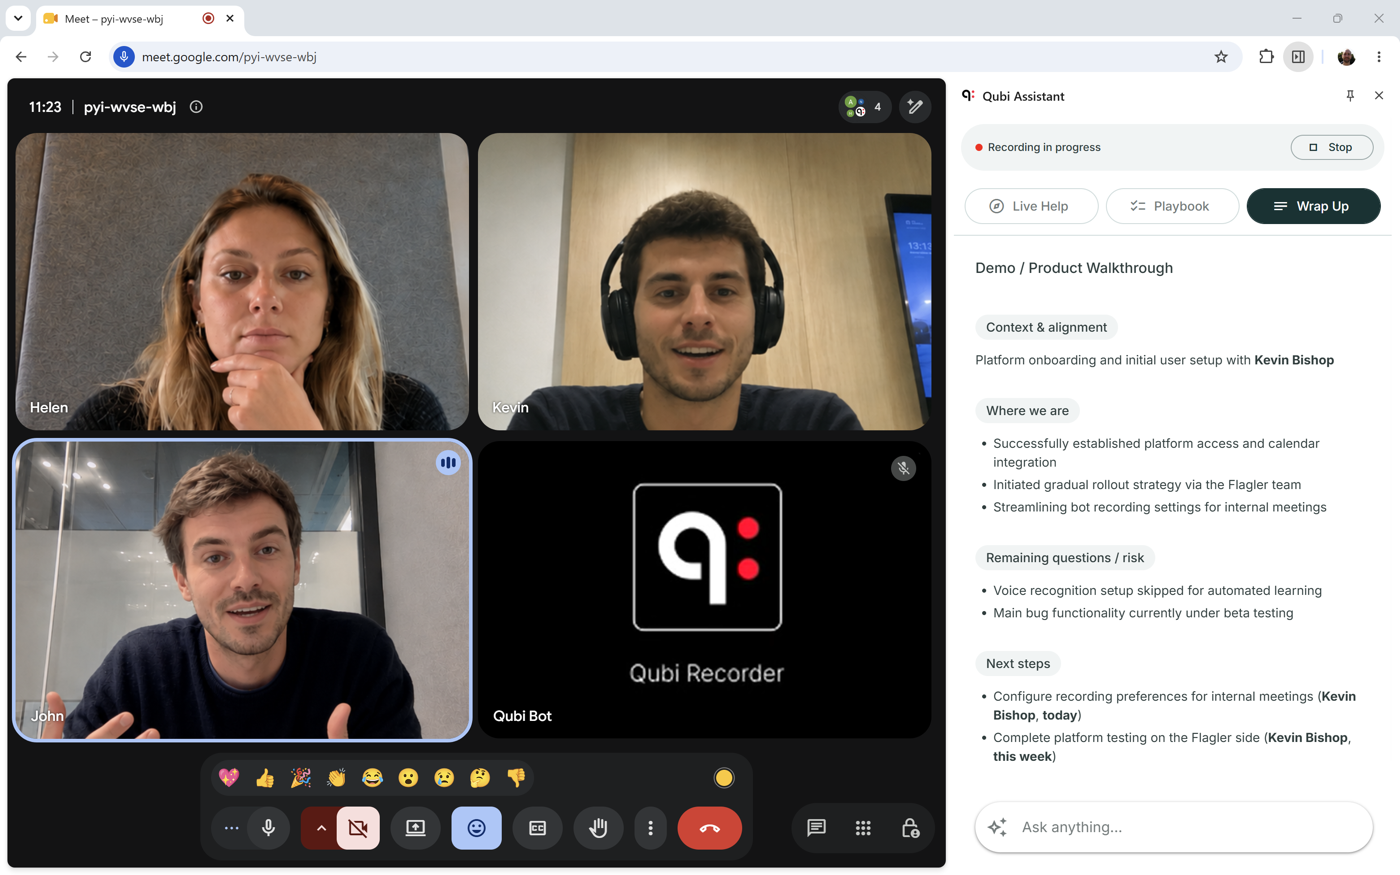Close the Qubi Assistant panel
Screen dimensions: 1400x875
1379,96
